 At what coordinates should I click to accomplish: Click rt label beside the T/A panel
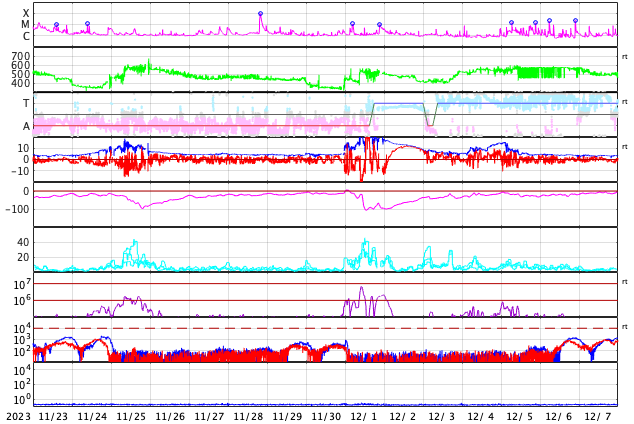624,102
